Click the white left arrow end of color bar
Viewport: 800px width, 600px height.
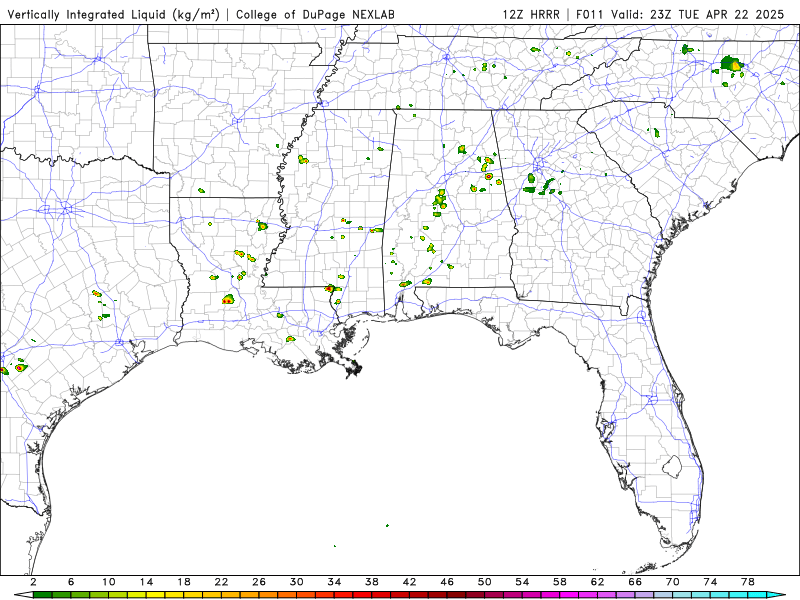click(x=23, y=595)
